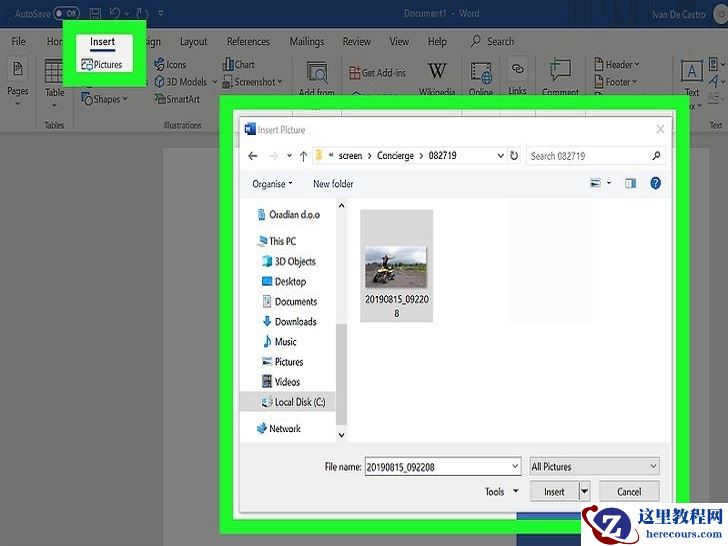Select Desktop in navigation pane
The height and width of the screenshot is (546, 728).
click(x=284, y=281)
